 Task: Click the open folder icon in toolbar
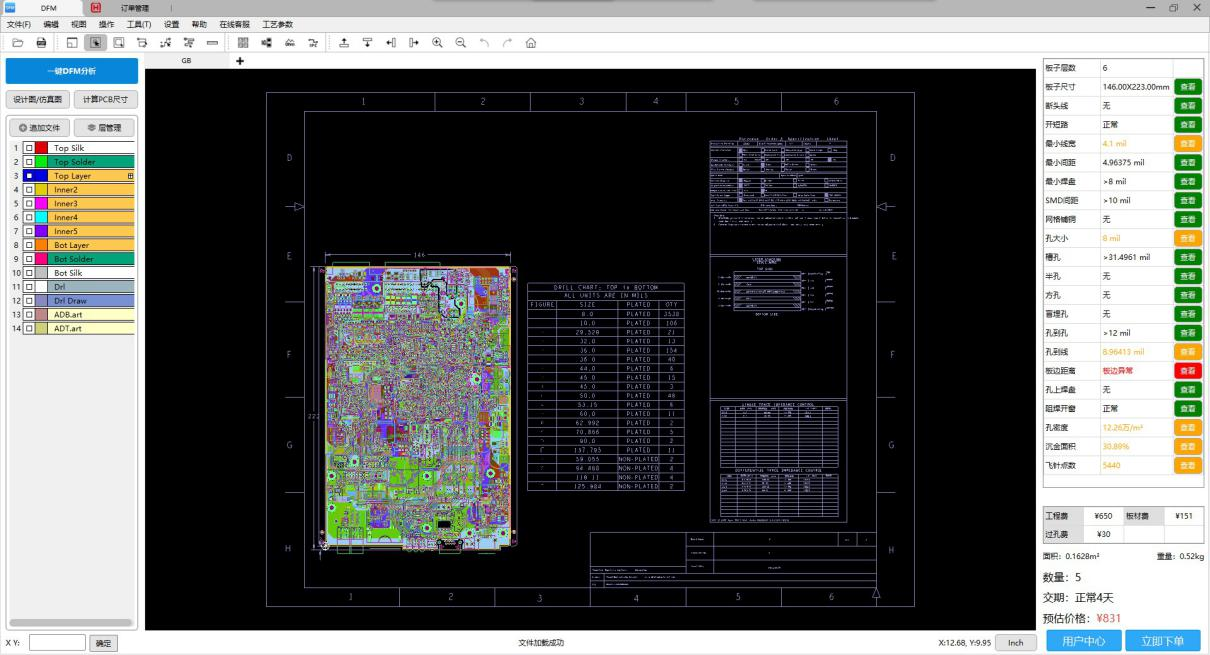pos(17,43)
